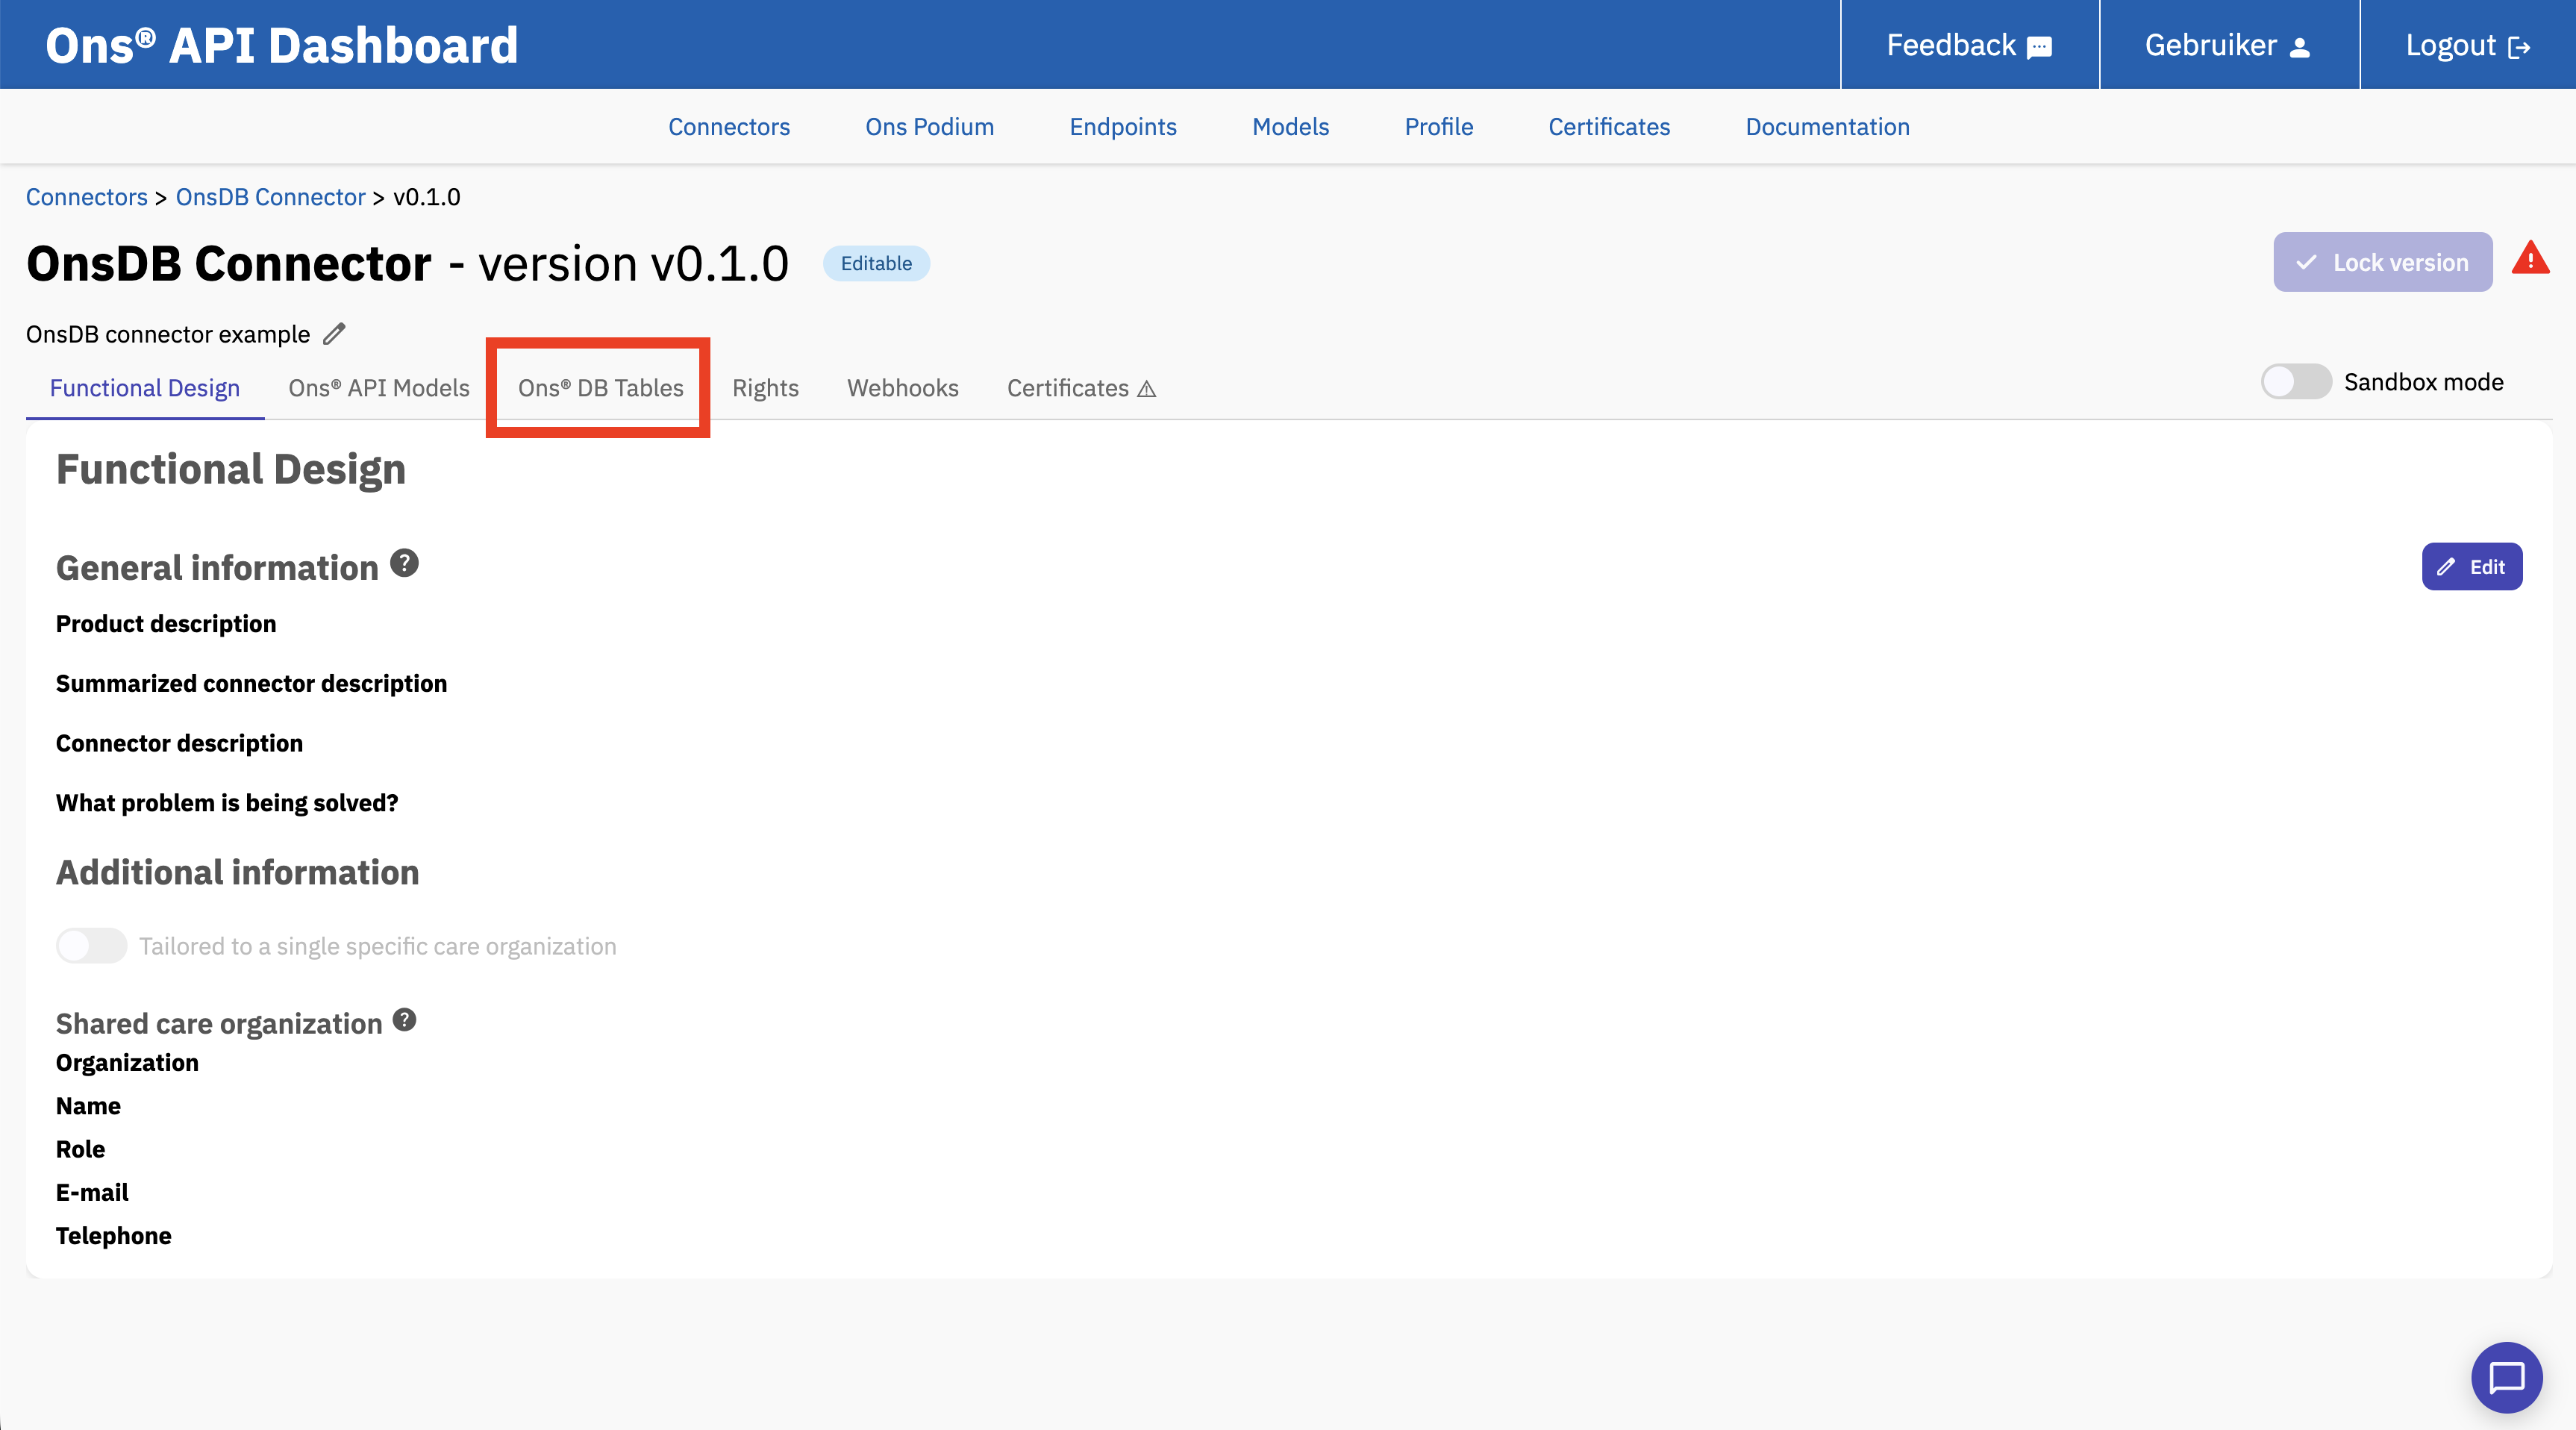Click the Summarized connector description label
2576x1430 pixels.
pyautogui.click(x=251, y=684)
